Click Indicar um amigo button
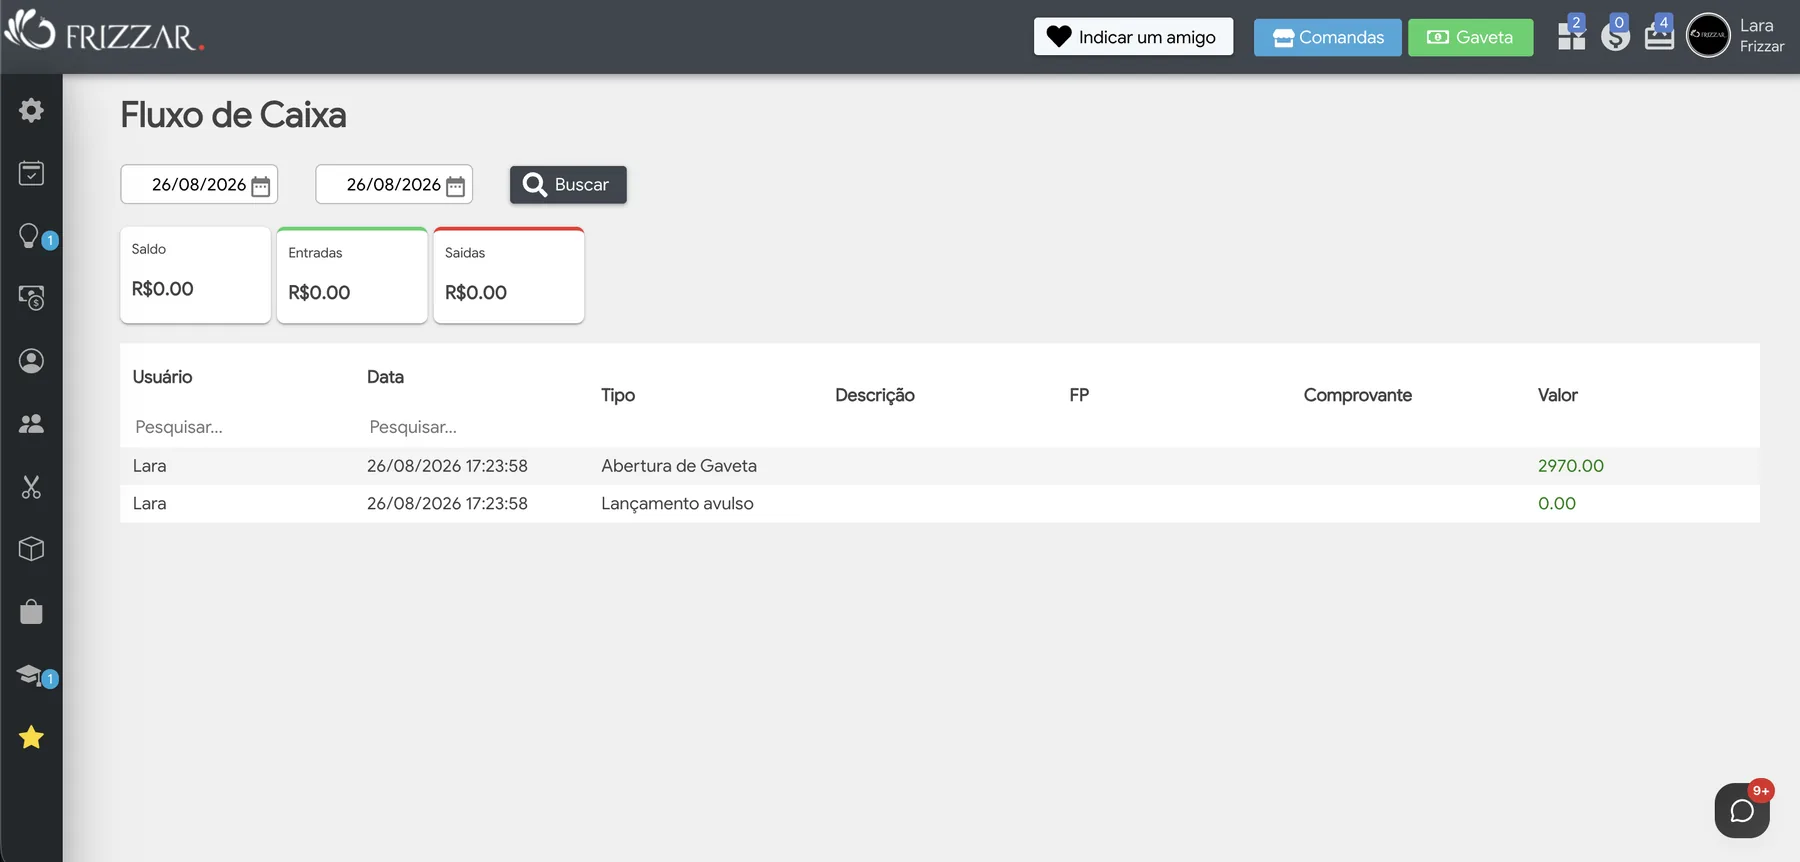Viewport: 1800px width, 862px height. (x=1133, y=37)
